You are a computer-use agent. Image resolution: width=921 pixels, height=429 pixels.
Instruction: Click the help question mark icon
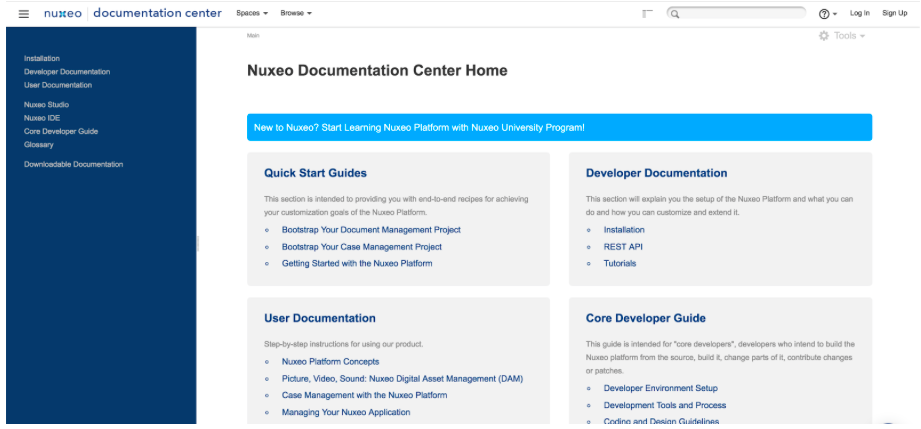pyautogui.click(x=824, y=14)
